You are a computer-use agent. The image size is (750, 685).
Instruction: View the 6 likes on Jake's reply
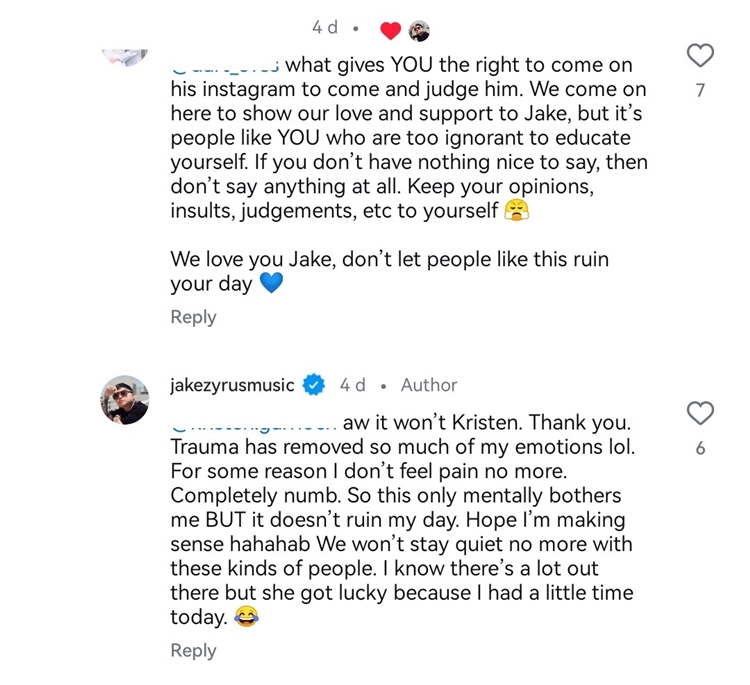pyautogui.click(x=701, y=449)
